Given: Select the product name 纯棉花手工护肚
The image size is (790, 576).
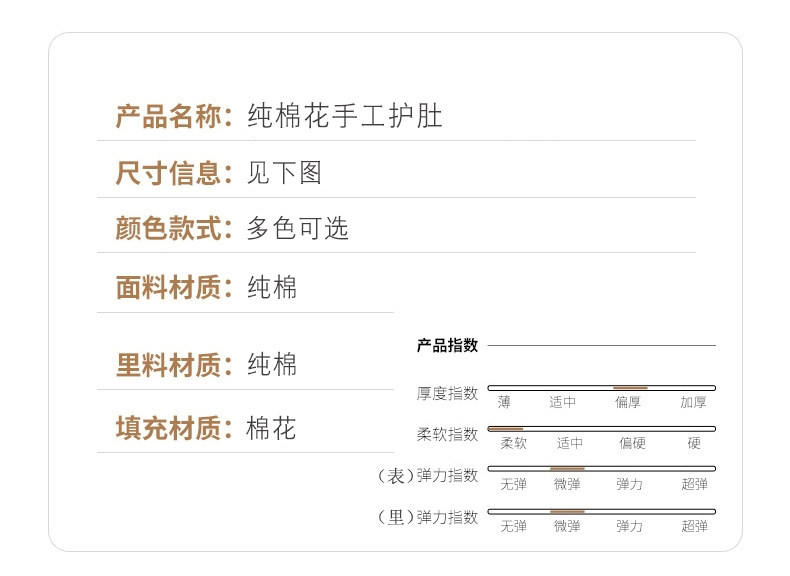Looking at the screenshot, I should click(x=345, y=116).
